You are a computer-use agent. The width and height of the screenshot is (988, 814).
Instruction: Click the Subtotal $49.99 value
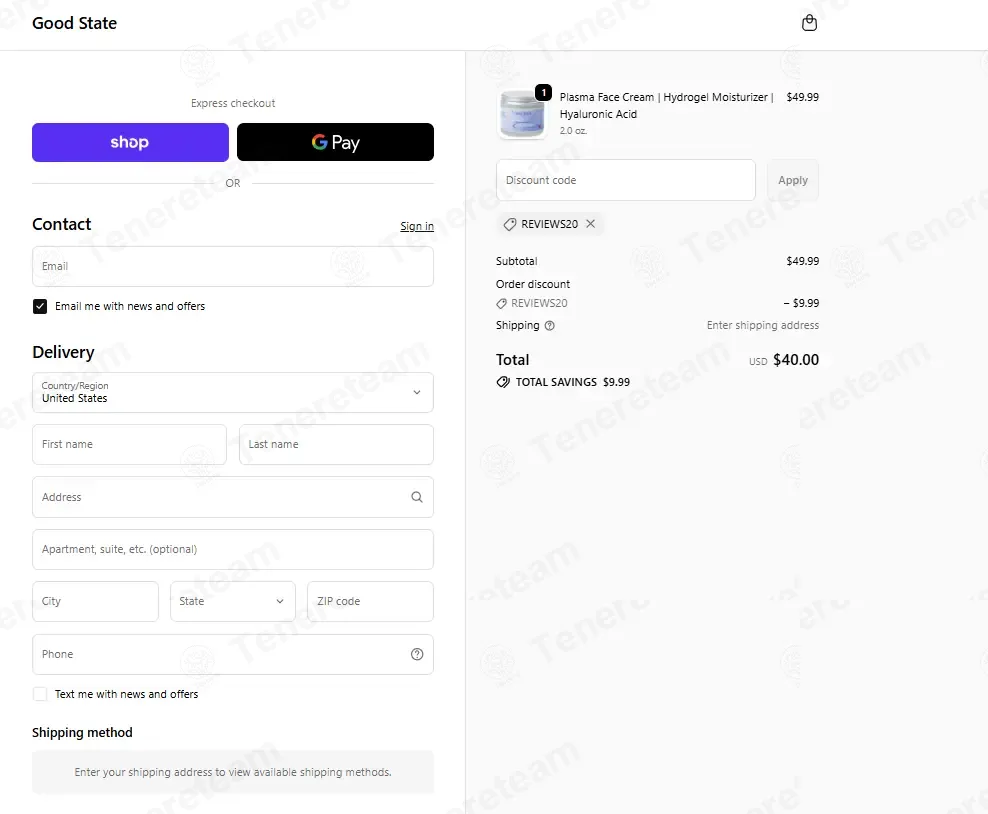(802, 261)
